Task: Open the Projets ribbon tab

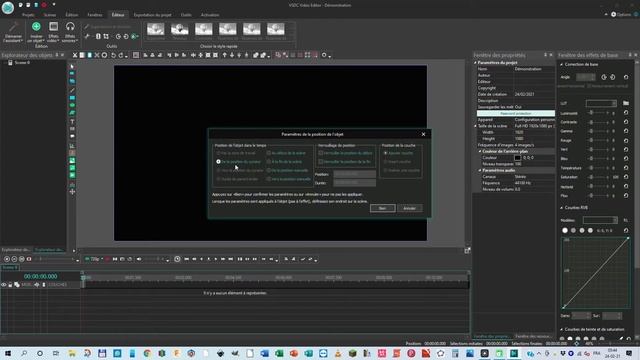Action: pyautogui.click(x=28, y=15)
